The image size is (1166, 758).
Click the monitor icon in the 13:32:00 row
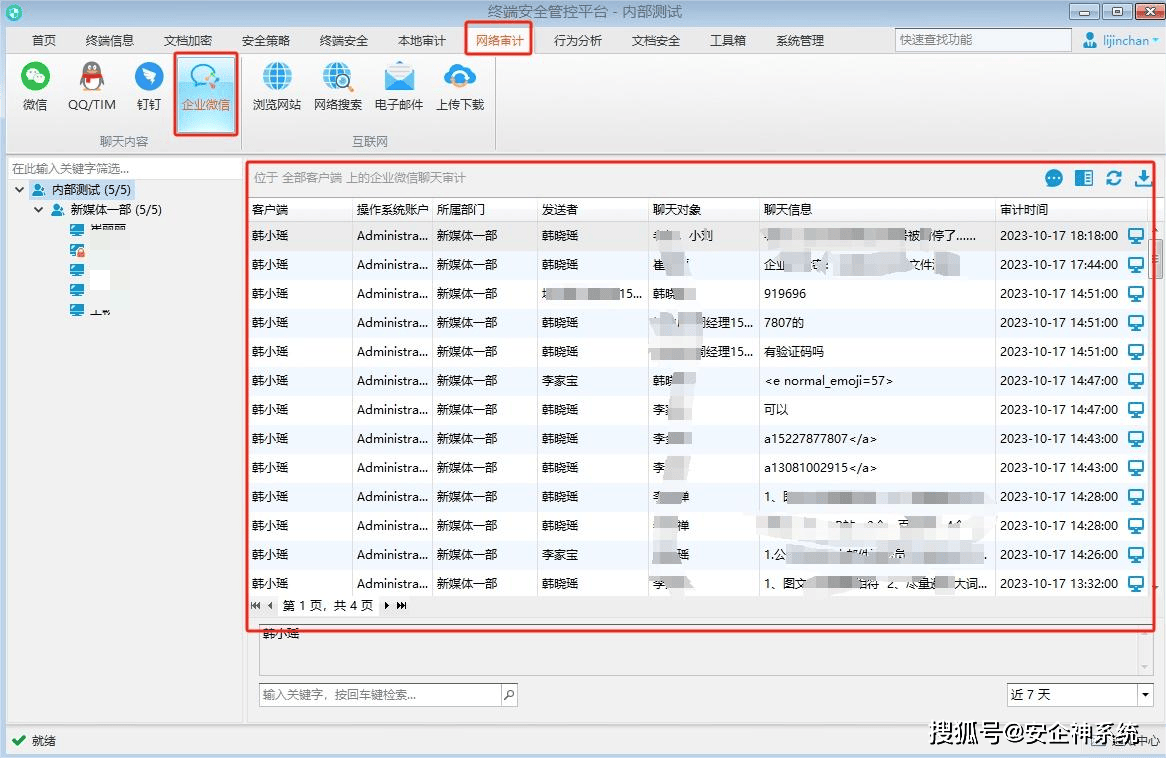point(1136,584)
